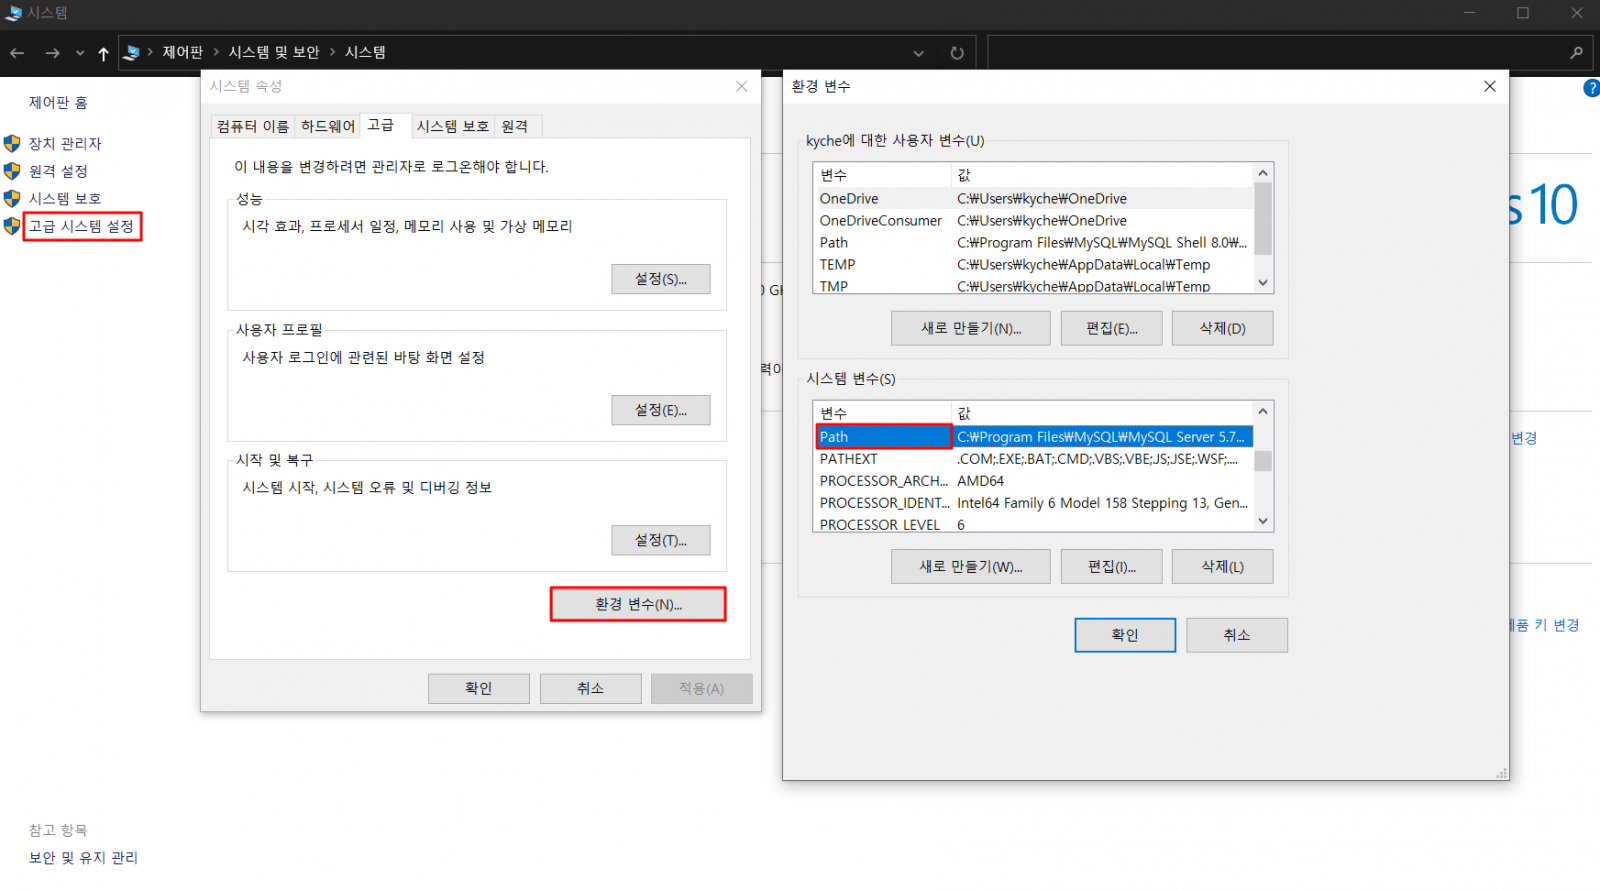Open 고급 시스템 설정 link
The width and height of the screenshot is (1600, 890).
click(81, 226)
